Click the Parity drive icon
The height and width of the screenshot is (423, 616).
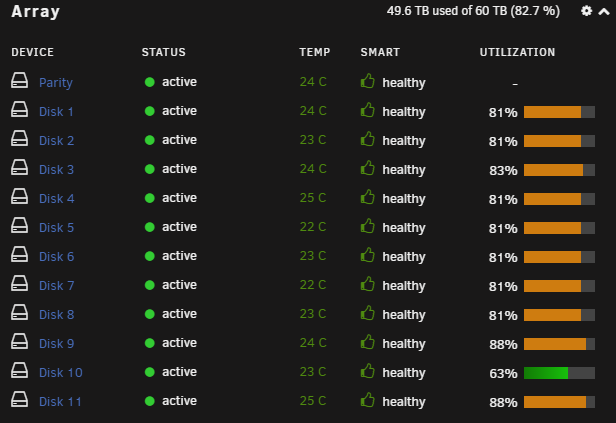pos(19,81)
